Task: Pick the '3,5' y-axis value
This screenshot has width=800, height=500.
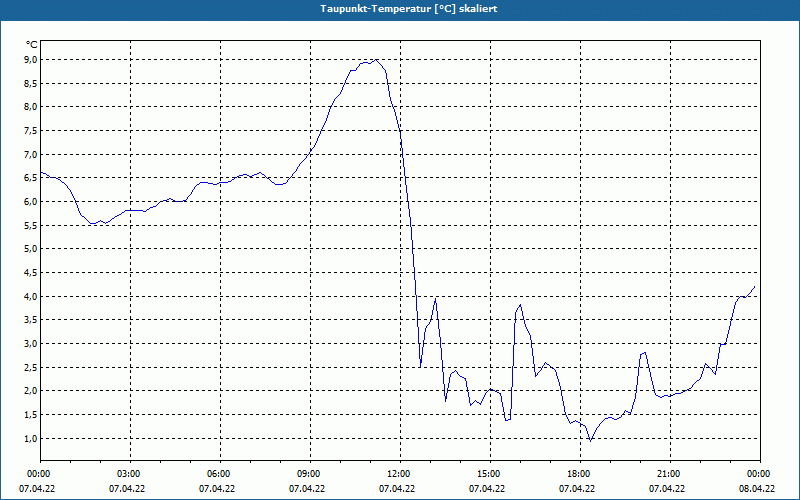Action: (x=31, y=320)
